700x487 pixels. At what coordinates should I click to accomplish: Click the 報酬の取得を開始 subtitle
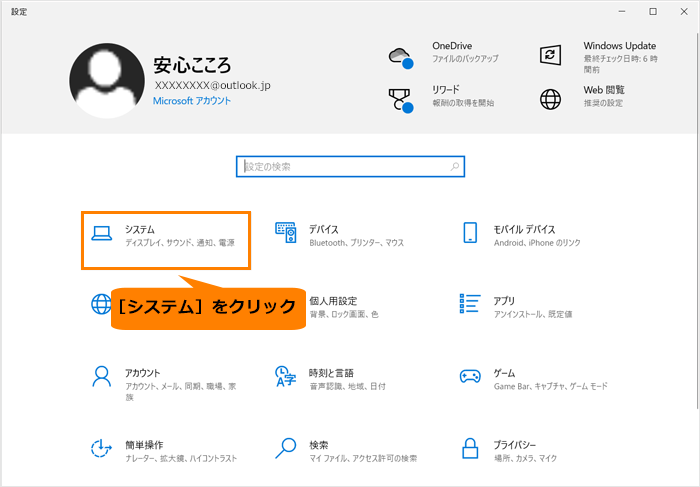pyautogui.click(x=463, y=103)
